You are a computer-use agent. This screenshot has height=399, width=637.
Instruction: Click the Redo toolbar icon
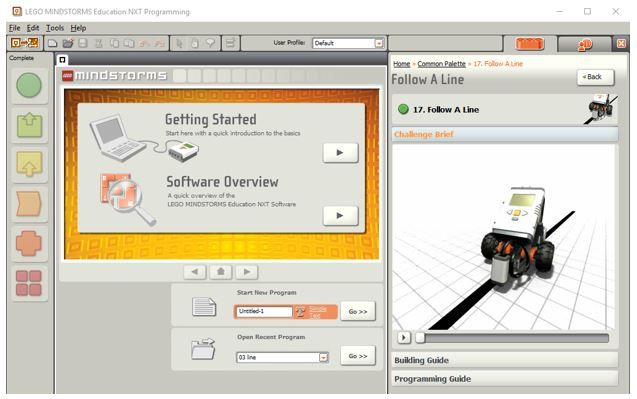point(159,43)
